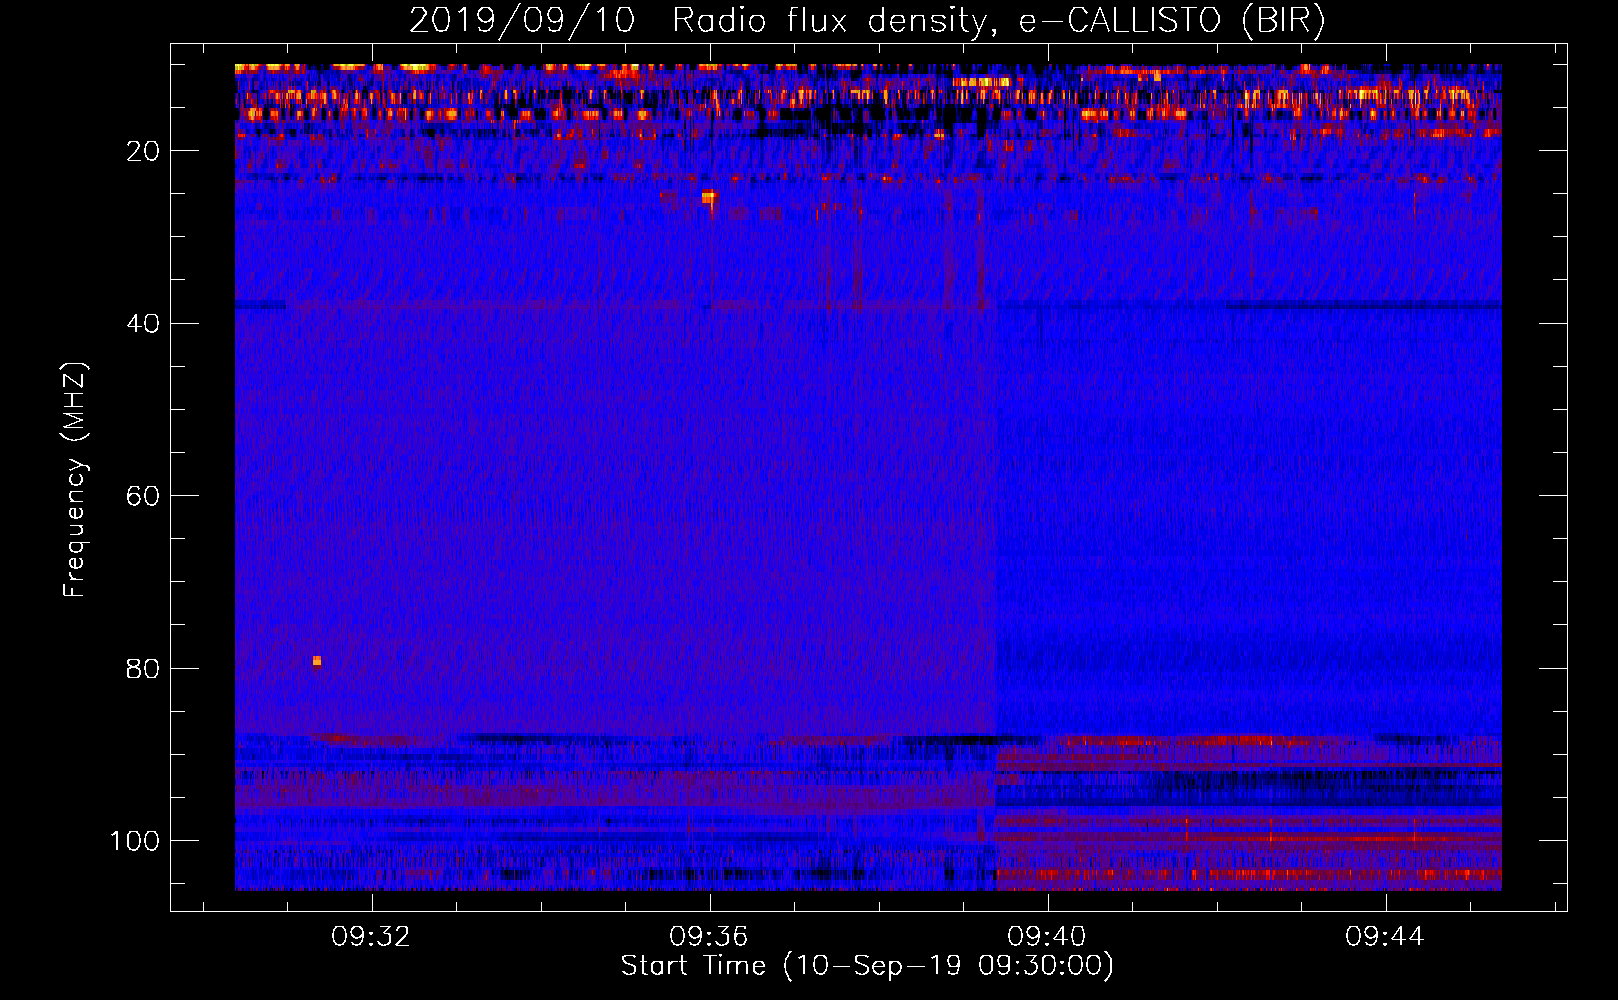Click the 'Frequency (MHZ)' axis label
Image resolution: width=1618 pixels, height=1000 pixels.
[75, 479]
